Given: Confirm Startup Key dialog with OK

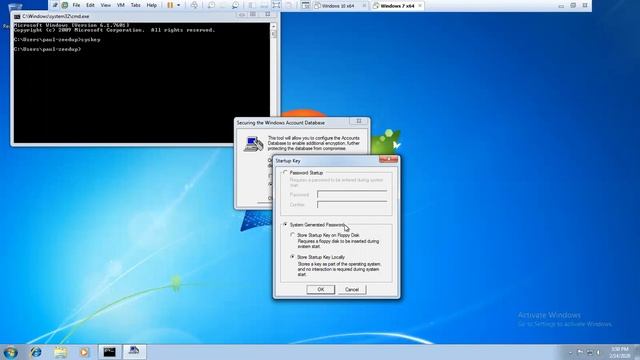Looking at the screenshot, I should 320,289.
